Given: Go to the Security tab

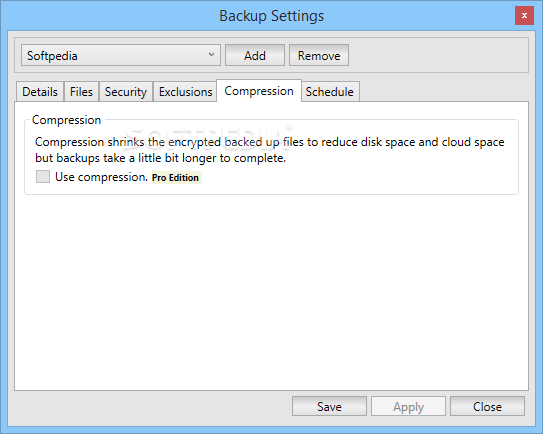Looking at the screenshot, I should [126, 92].
